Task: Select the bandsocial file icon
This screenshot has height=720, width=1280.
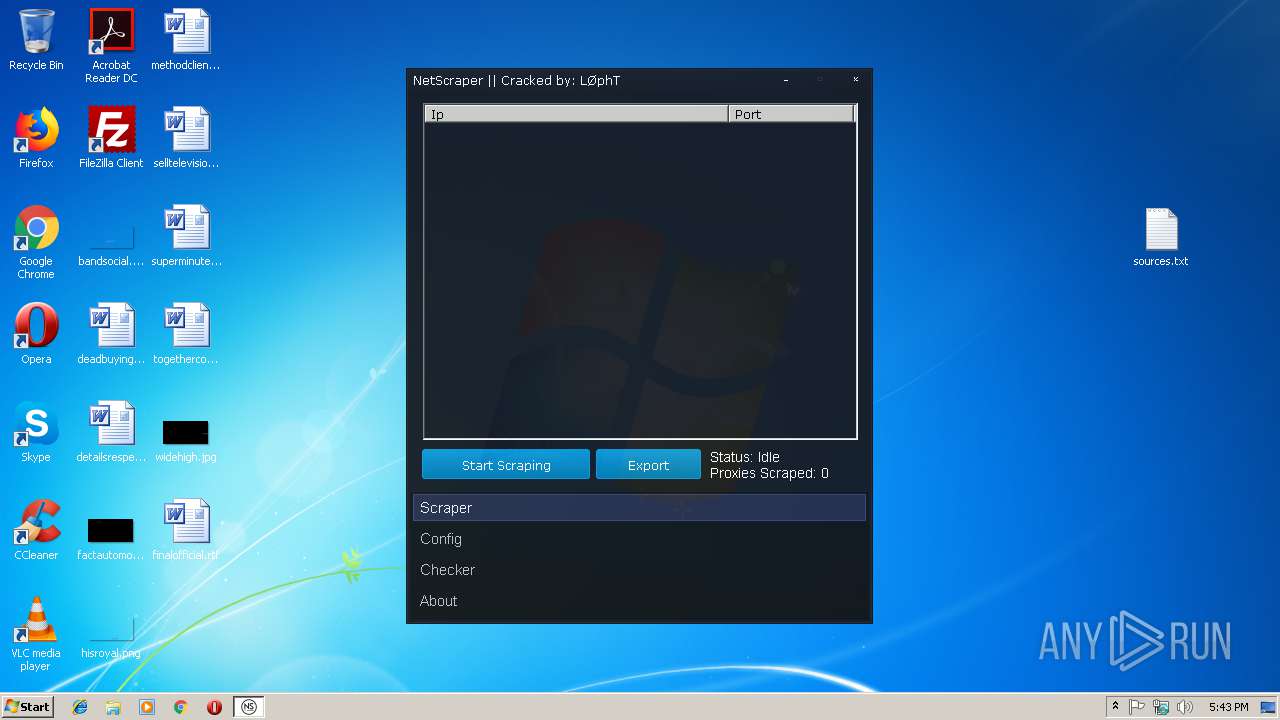Action: tap(111, 247)
